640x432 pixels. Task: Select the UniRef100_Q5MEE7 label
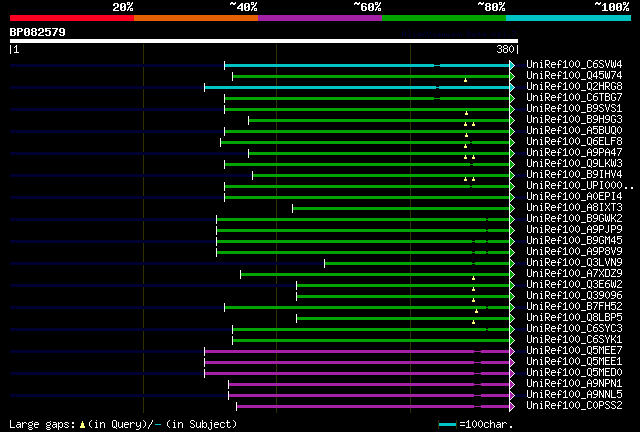(574, 351)
